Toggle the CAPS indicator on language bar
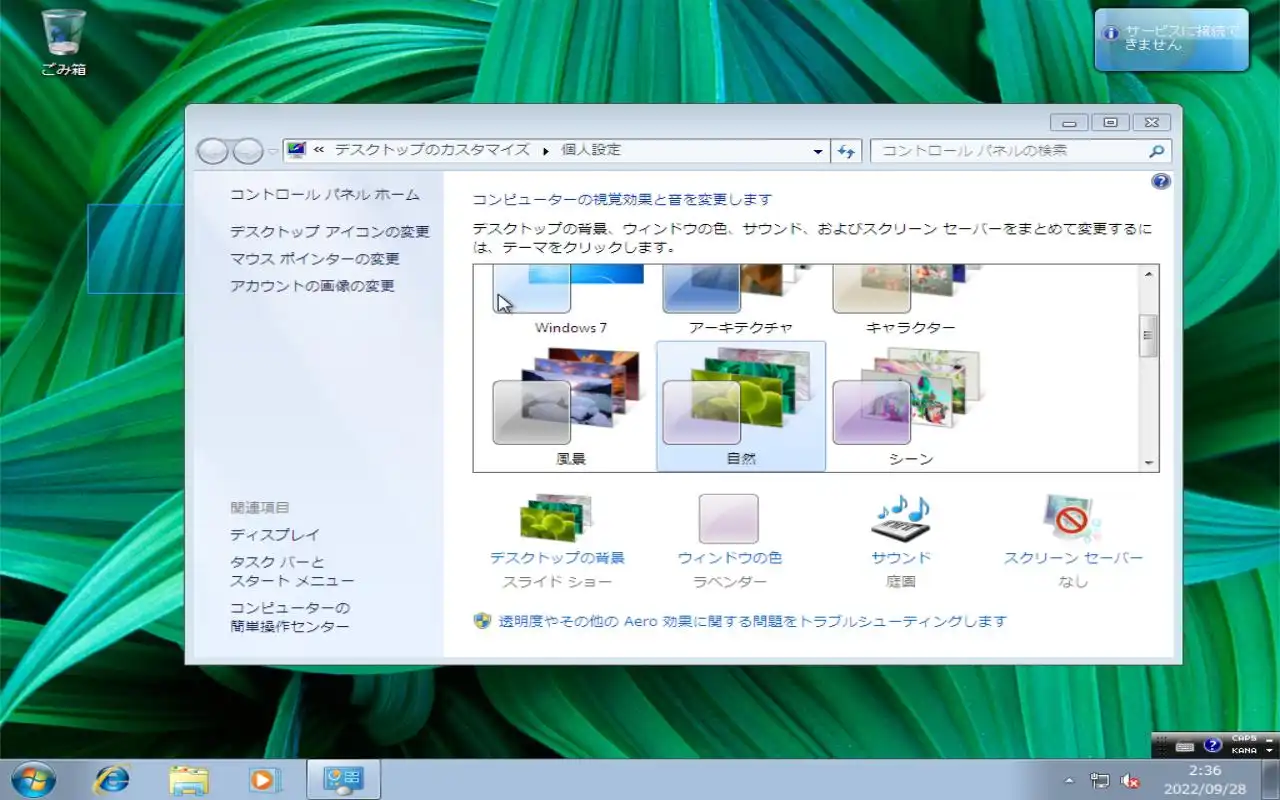1280x800 pixels. 1244,739
